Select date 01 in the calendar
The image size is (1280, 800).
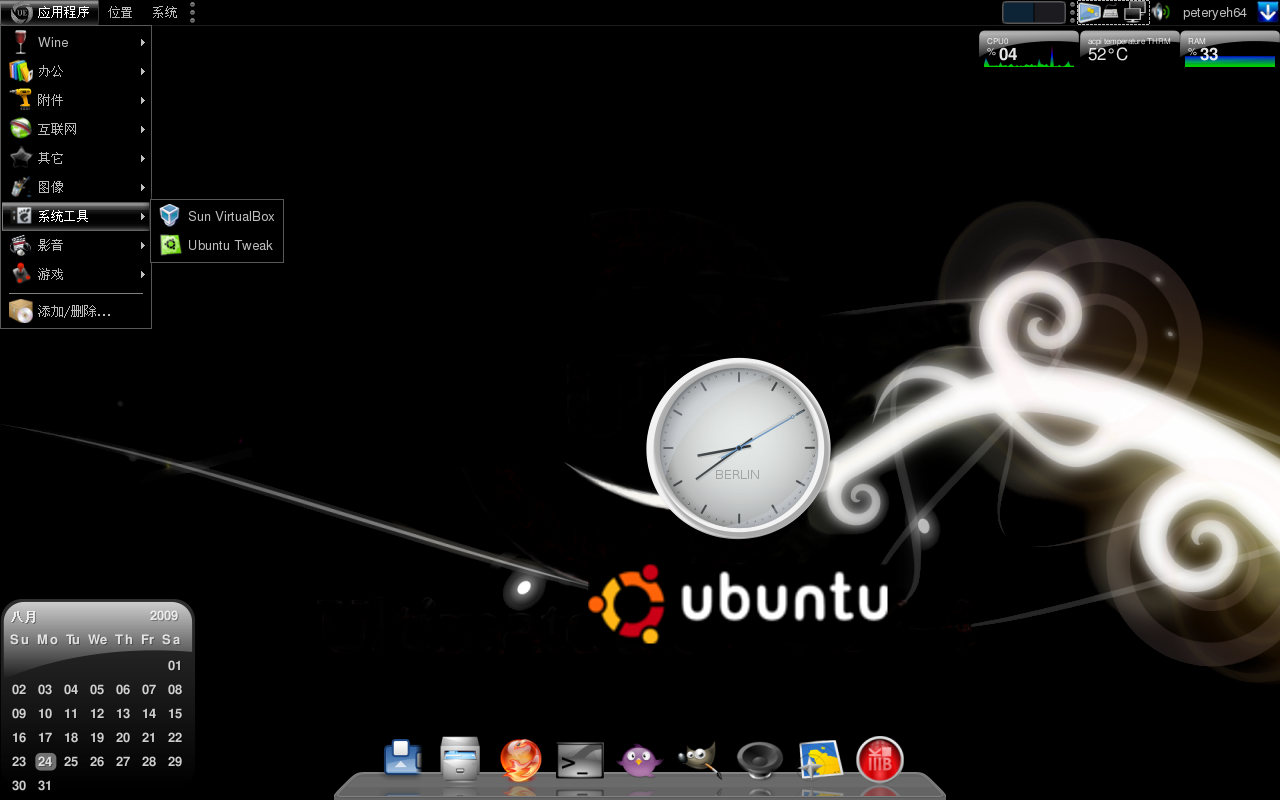[x=175, y=665]
